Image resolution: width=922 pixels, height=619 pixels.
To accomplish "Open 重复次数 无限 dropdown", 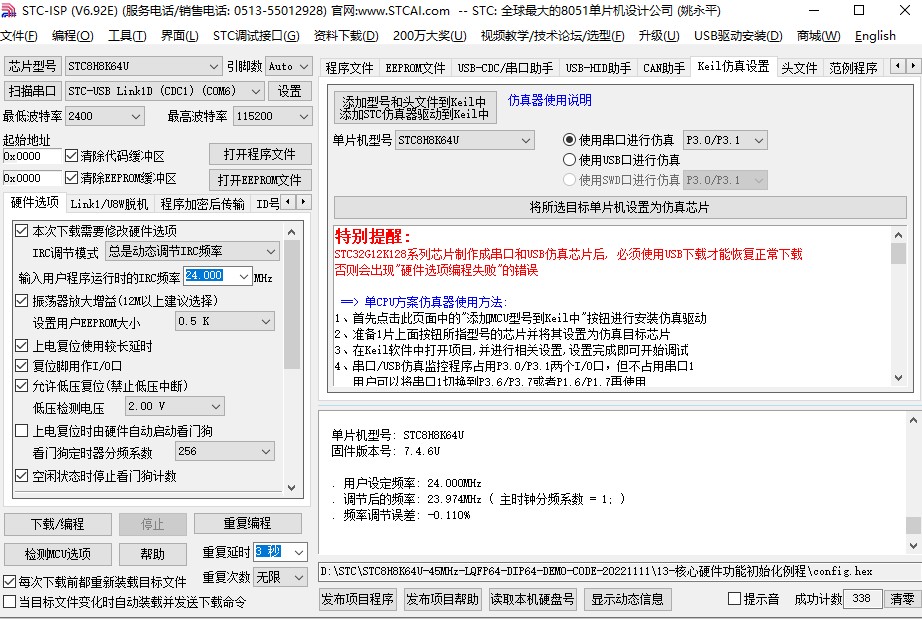I will point(280,577).
